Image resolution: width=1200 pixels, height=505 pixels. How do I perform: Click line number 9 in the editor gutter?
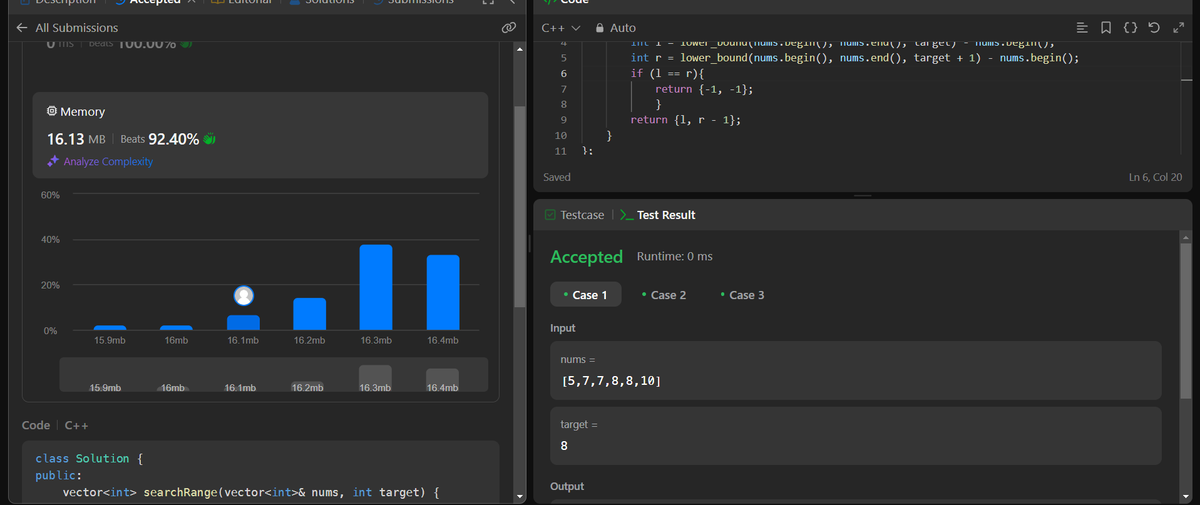(x=565, y=119)
